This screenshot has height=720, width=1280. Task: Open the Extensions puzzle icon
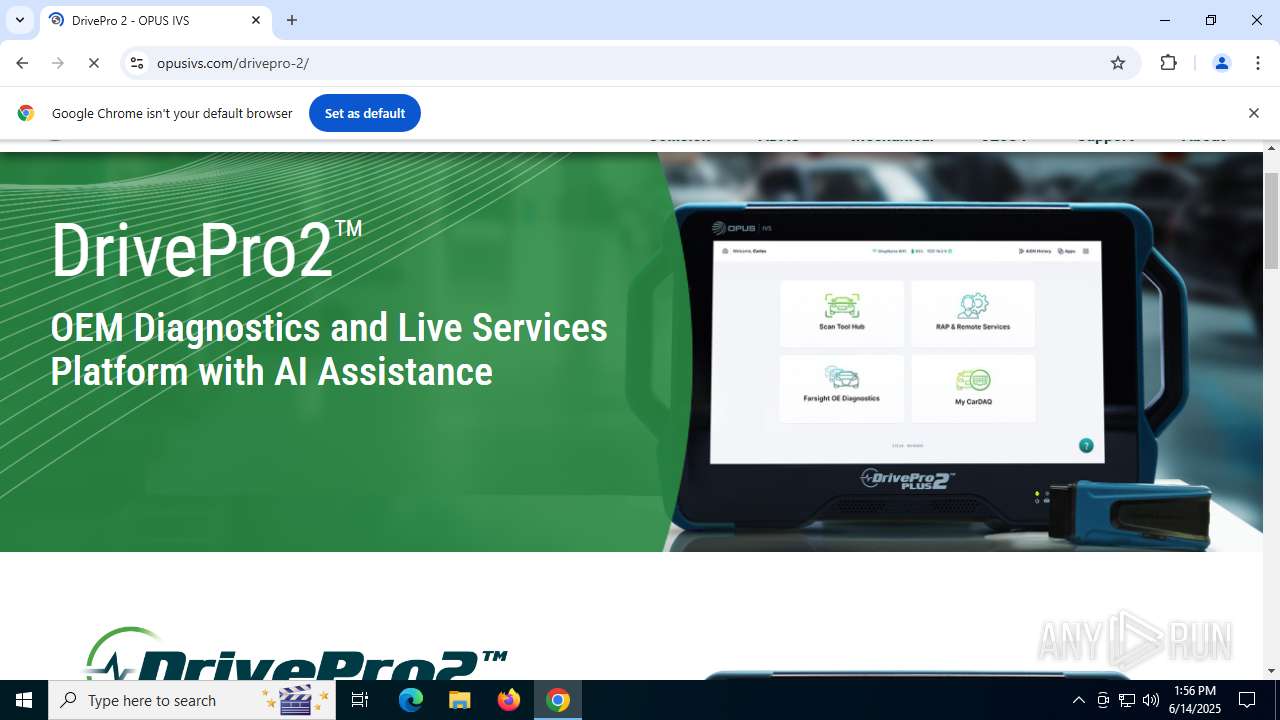(x=1168, y=63)
